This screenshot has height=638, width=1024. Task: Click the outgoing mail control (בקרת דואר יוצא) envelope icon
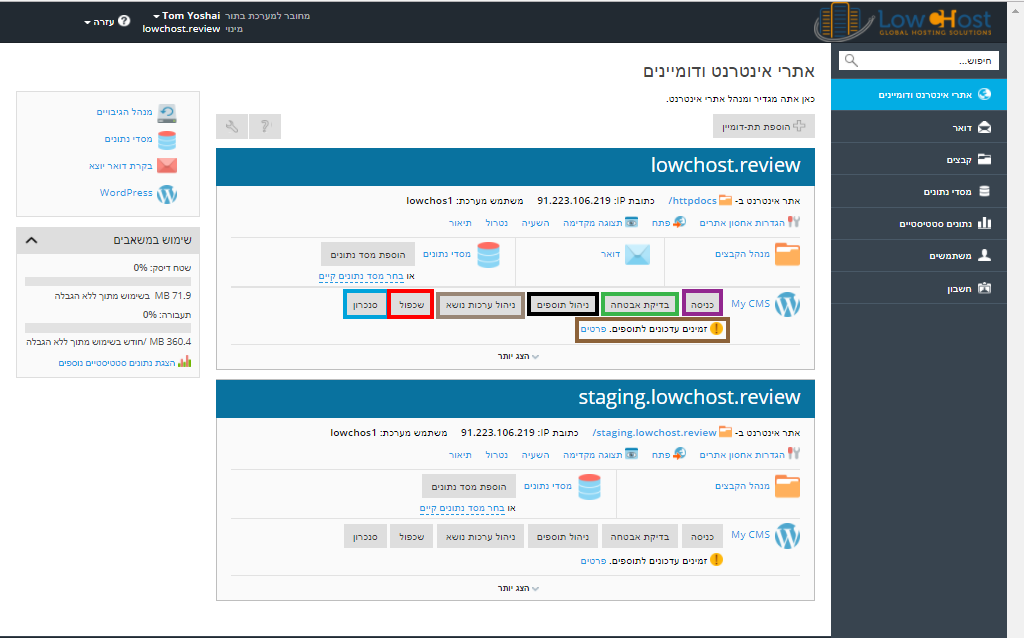(167, 166)
